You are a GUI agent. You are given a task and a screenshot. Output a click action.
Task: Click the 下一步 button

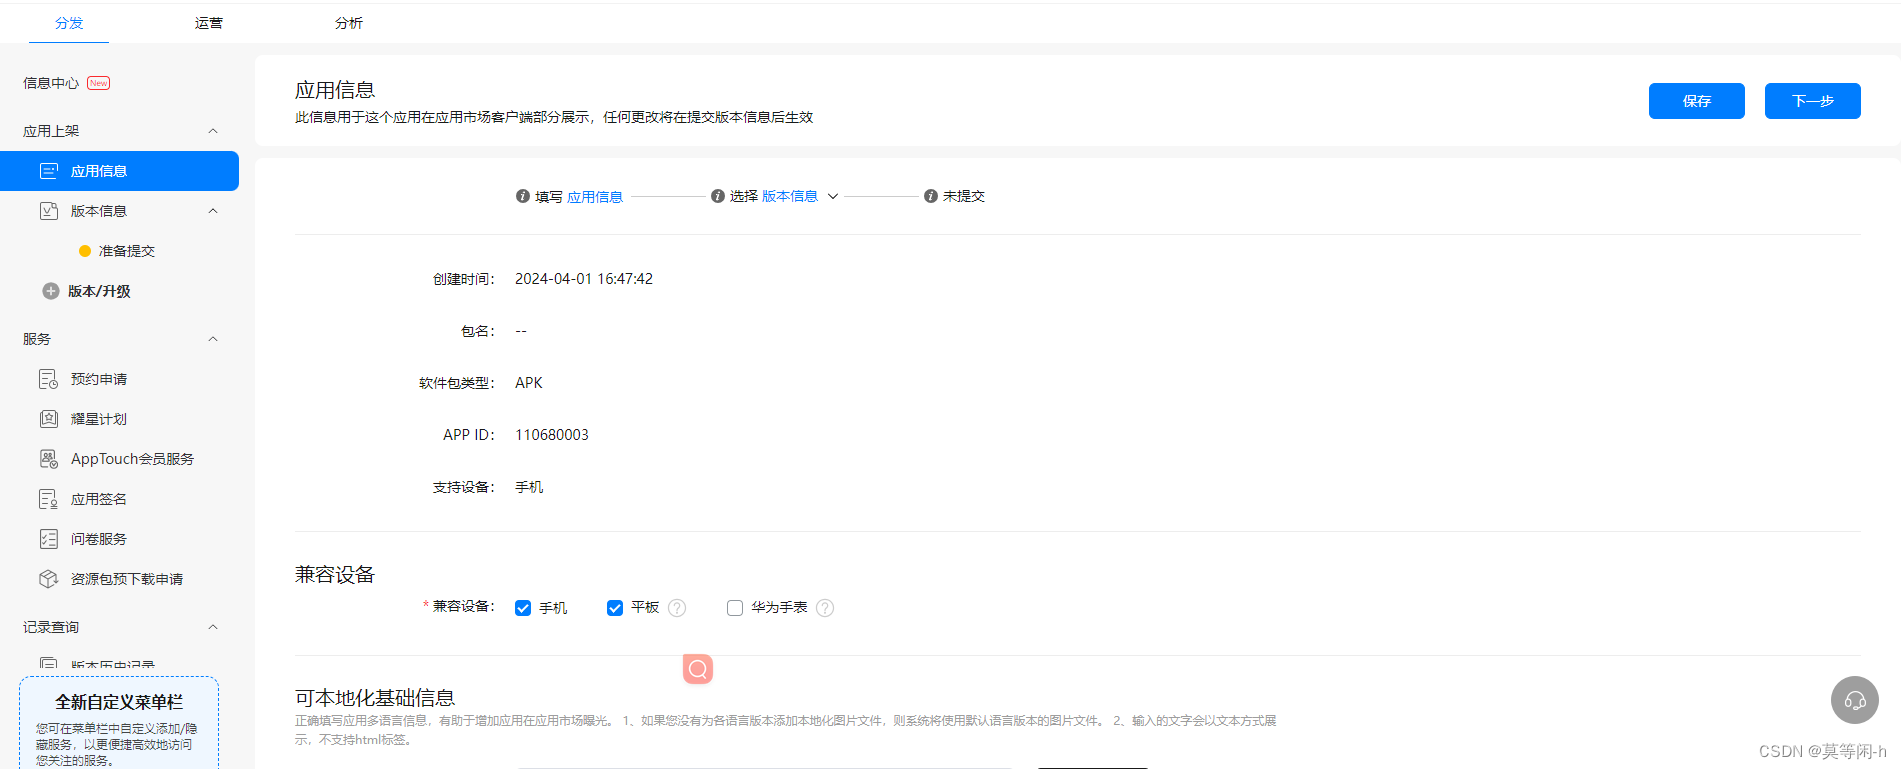pos(1813,101)
